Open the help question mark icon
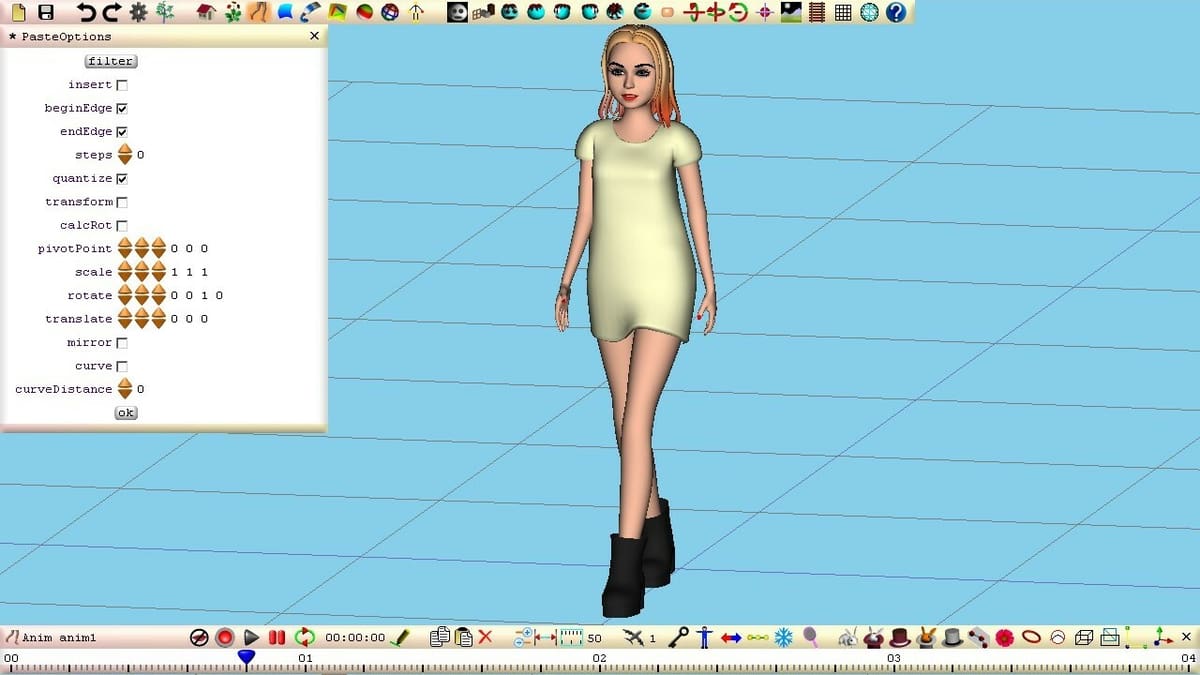Image resolution: width=1200 pixels, height=675 pixels. [896, 13]
